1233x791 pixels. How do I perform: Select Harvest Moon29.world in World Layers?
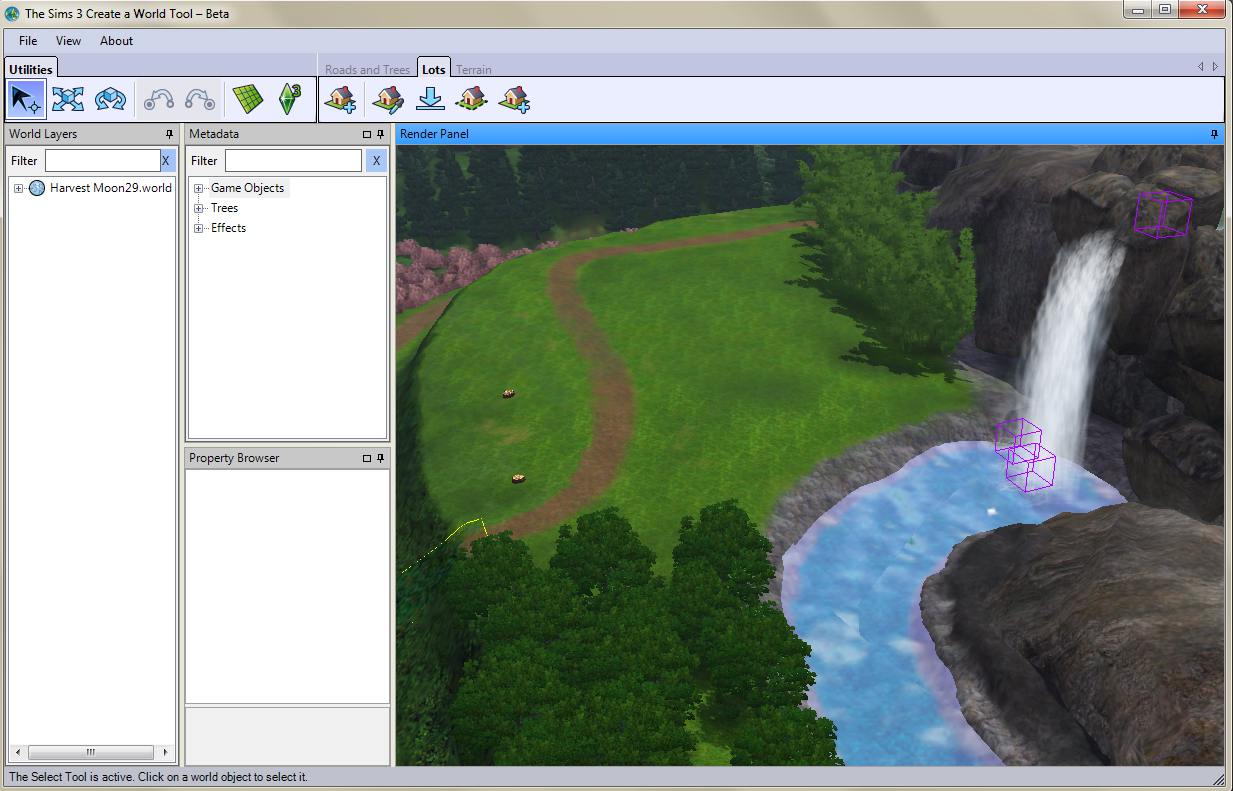click(111, 188)
